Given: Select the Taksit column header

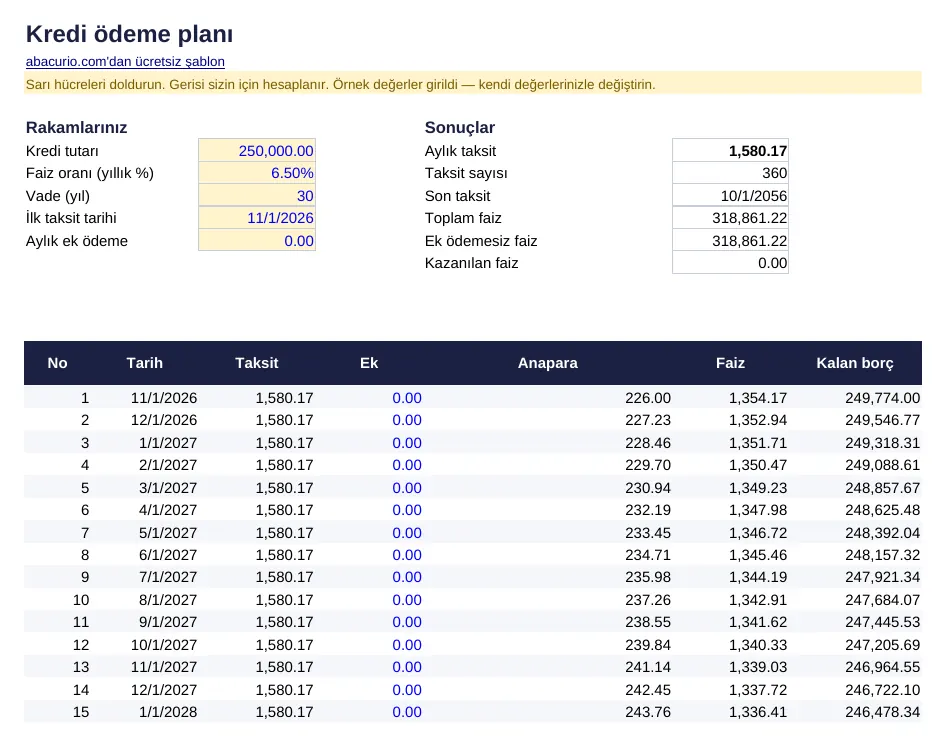Looking at the screenshot, I should click(x=257, y=363).
